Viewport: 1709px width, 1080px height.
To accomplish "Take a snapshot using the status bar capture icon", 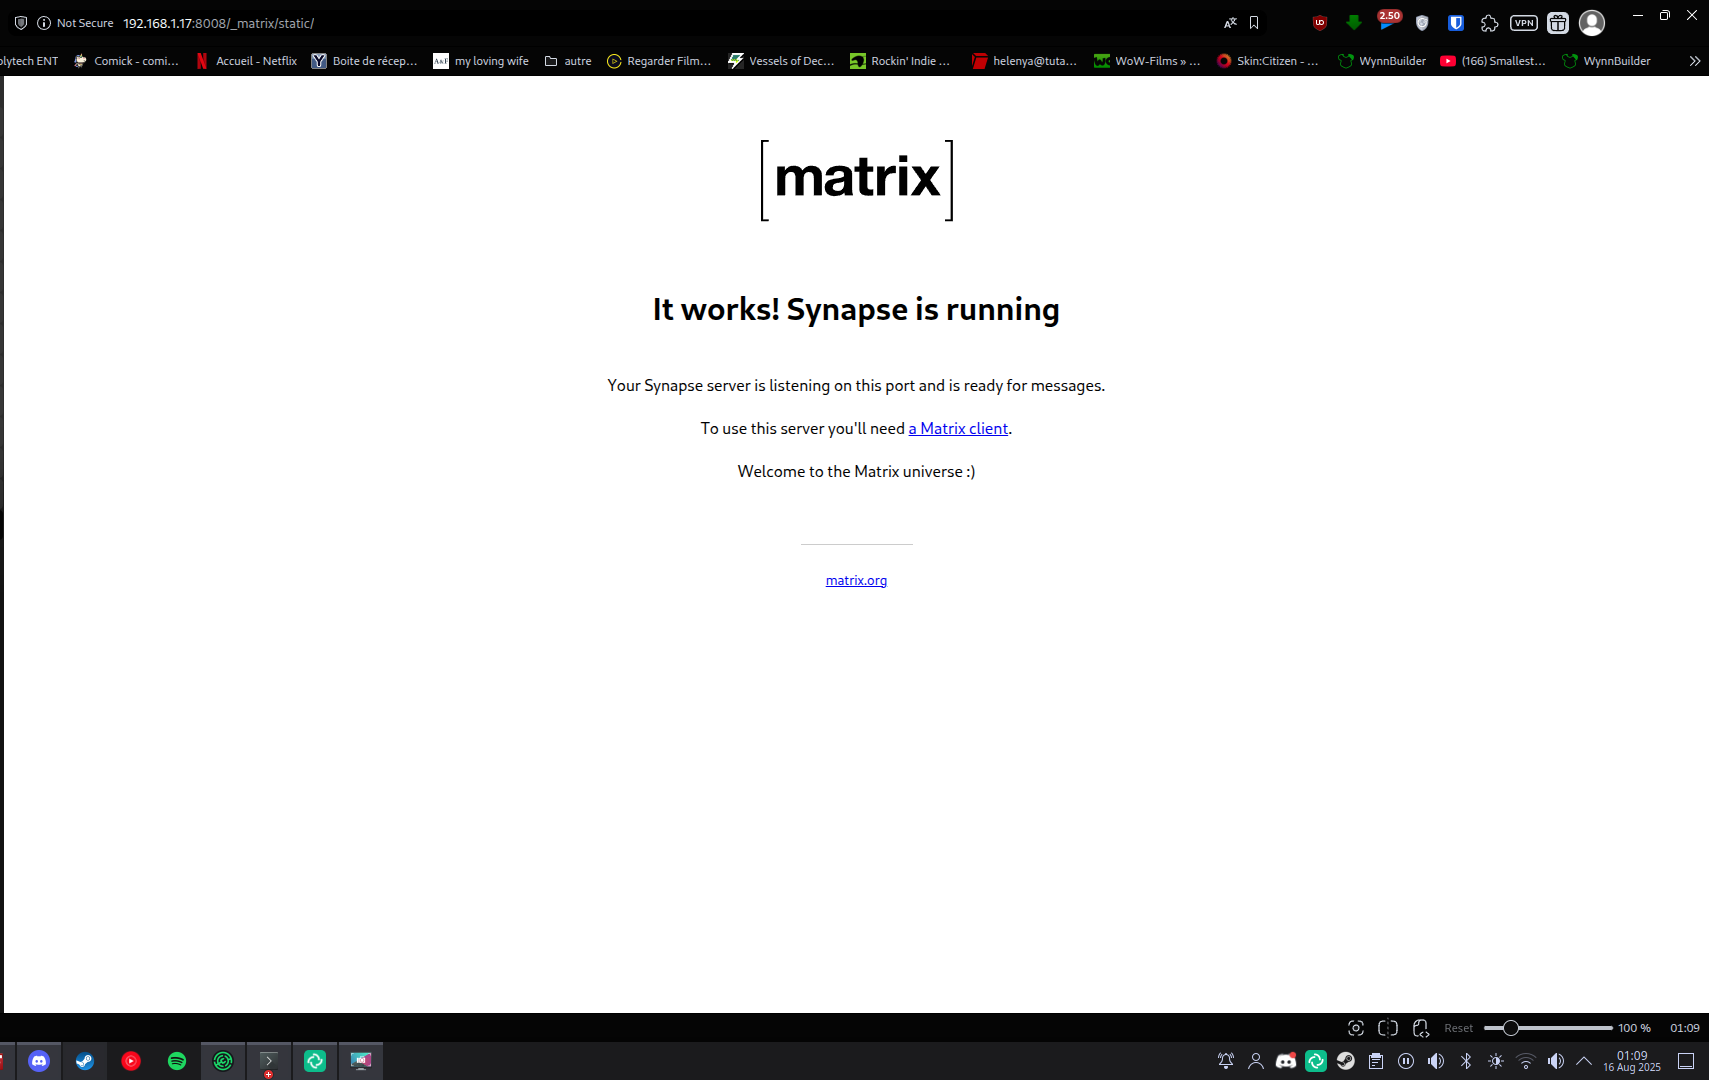I will pyautogui.click(x=1356, y=1028).
